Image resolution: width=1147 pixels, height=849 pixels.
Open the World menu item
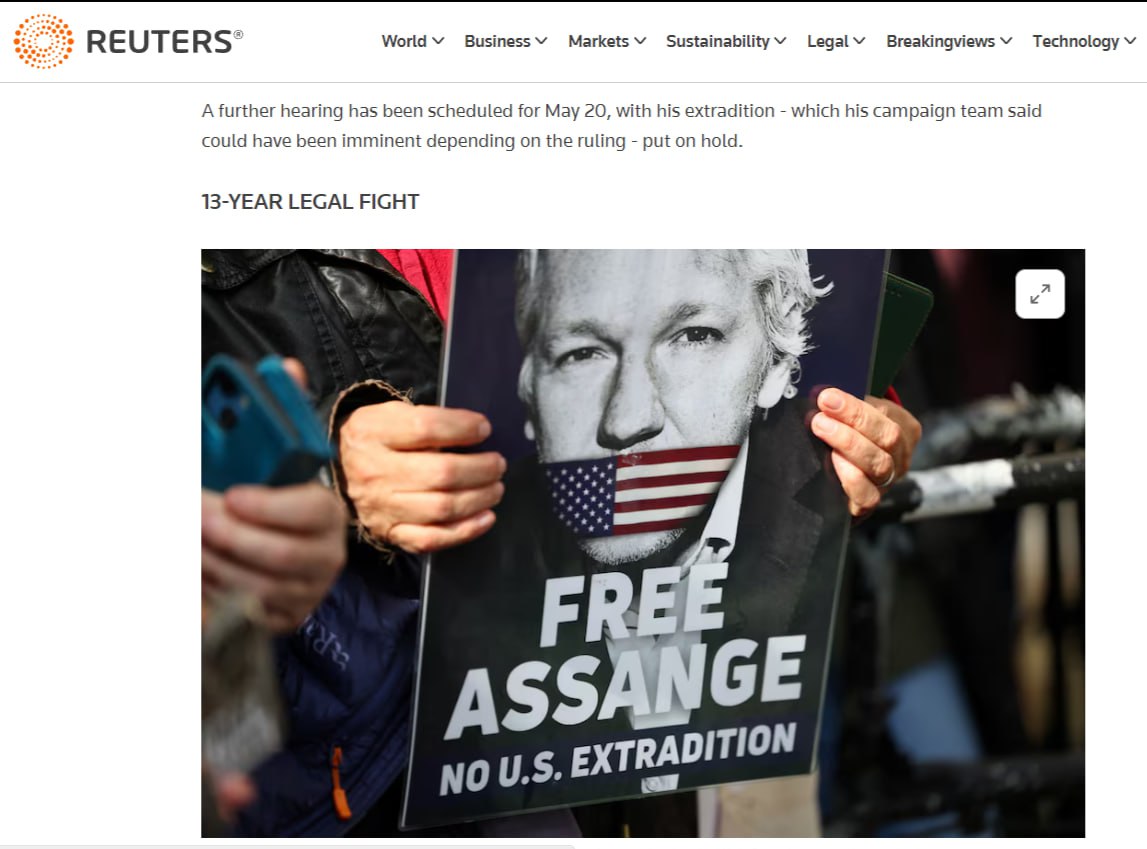[404, 41]
